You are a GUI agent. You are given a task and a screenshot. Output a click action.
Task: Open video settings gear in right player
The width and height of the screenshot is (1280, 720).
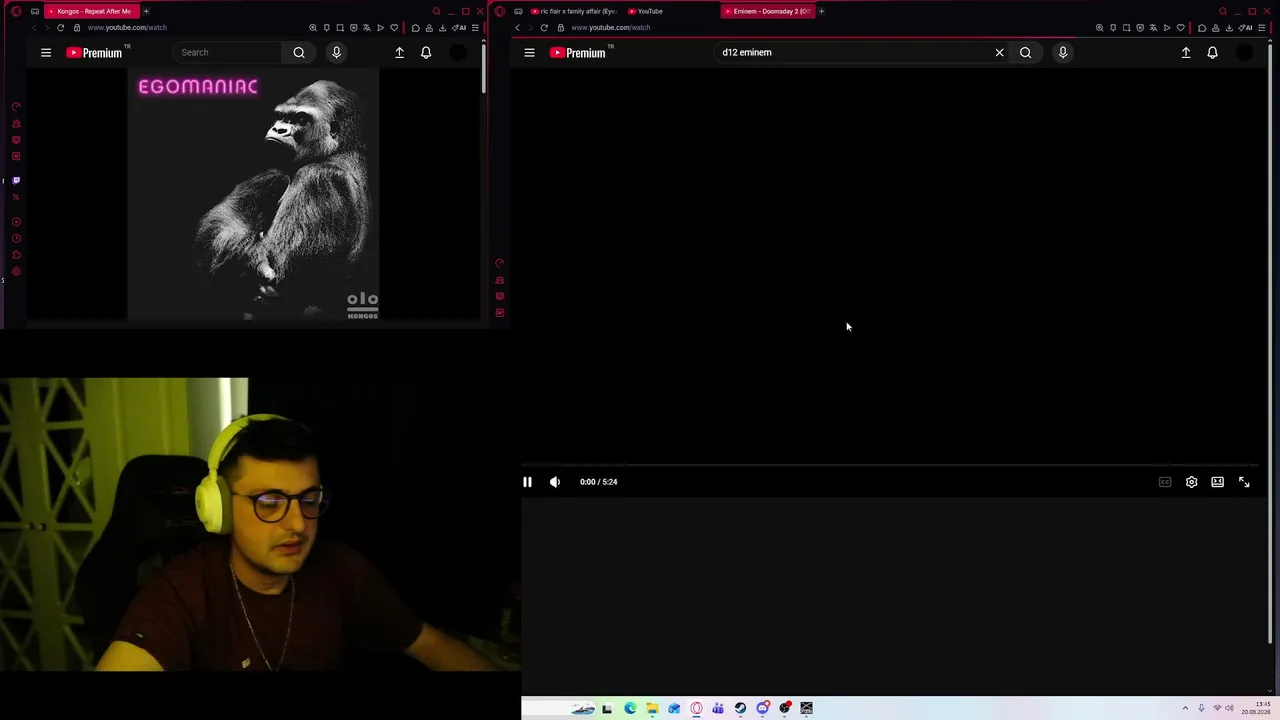(x=1191, y=482)
